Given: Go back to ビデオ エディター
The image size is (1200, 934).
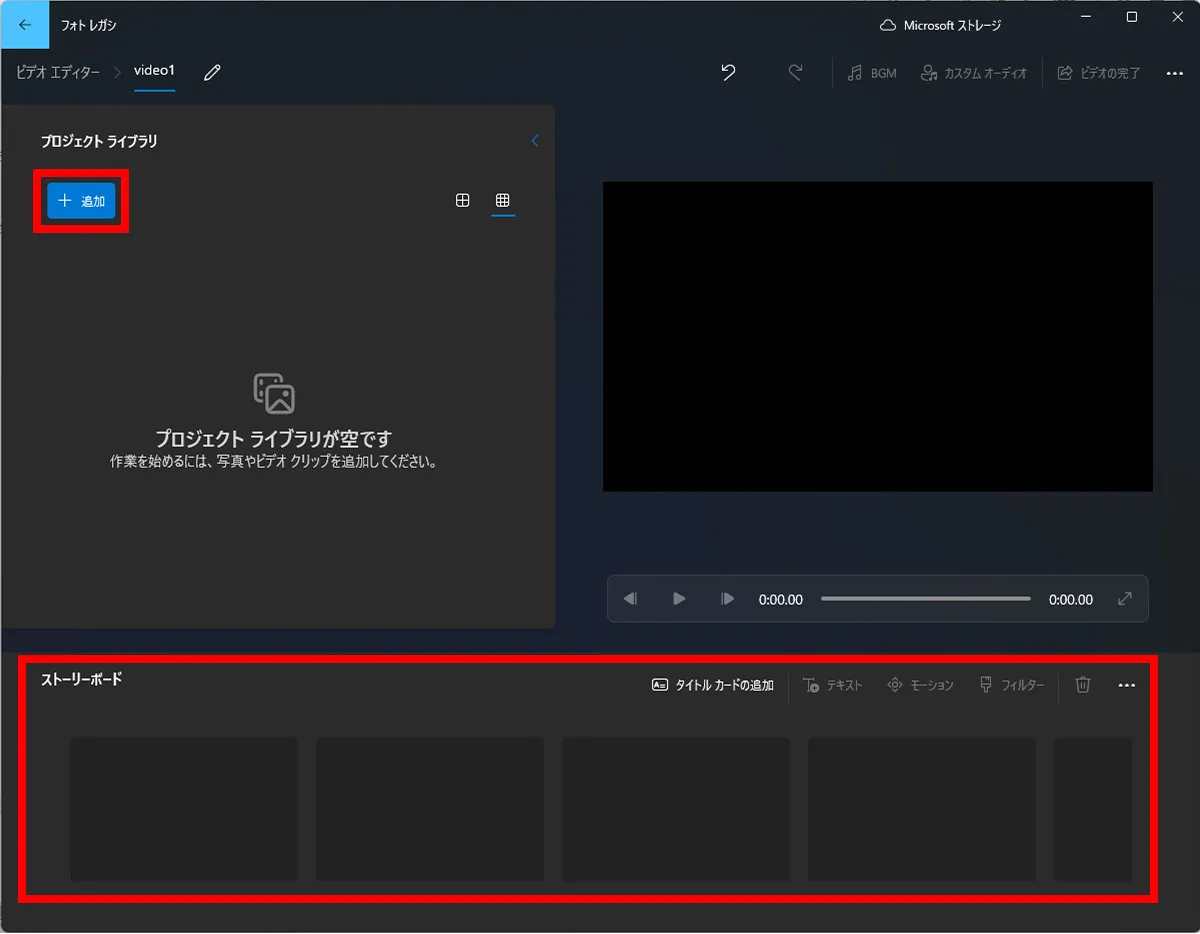Looking at the screenshot, I should 57,72.
